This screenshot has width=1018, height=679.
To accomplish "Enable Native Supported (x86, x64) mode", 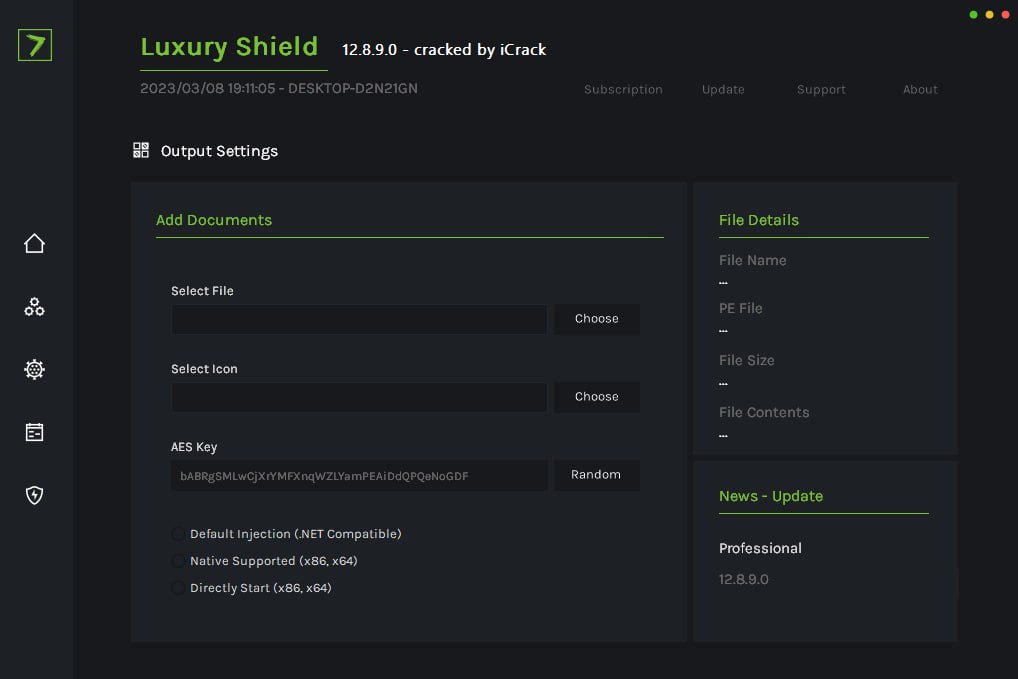I will pyautogui.click(x=178, y=561).
